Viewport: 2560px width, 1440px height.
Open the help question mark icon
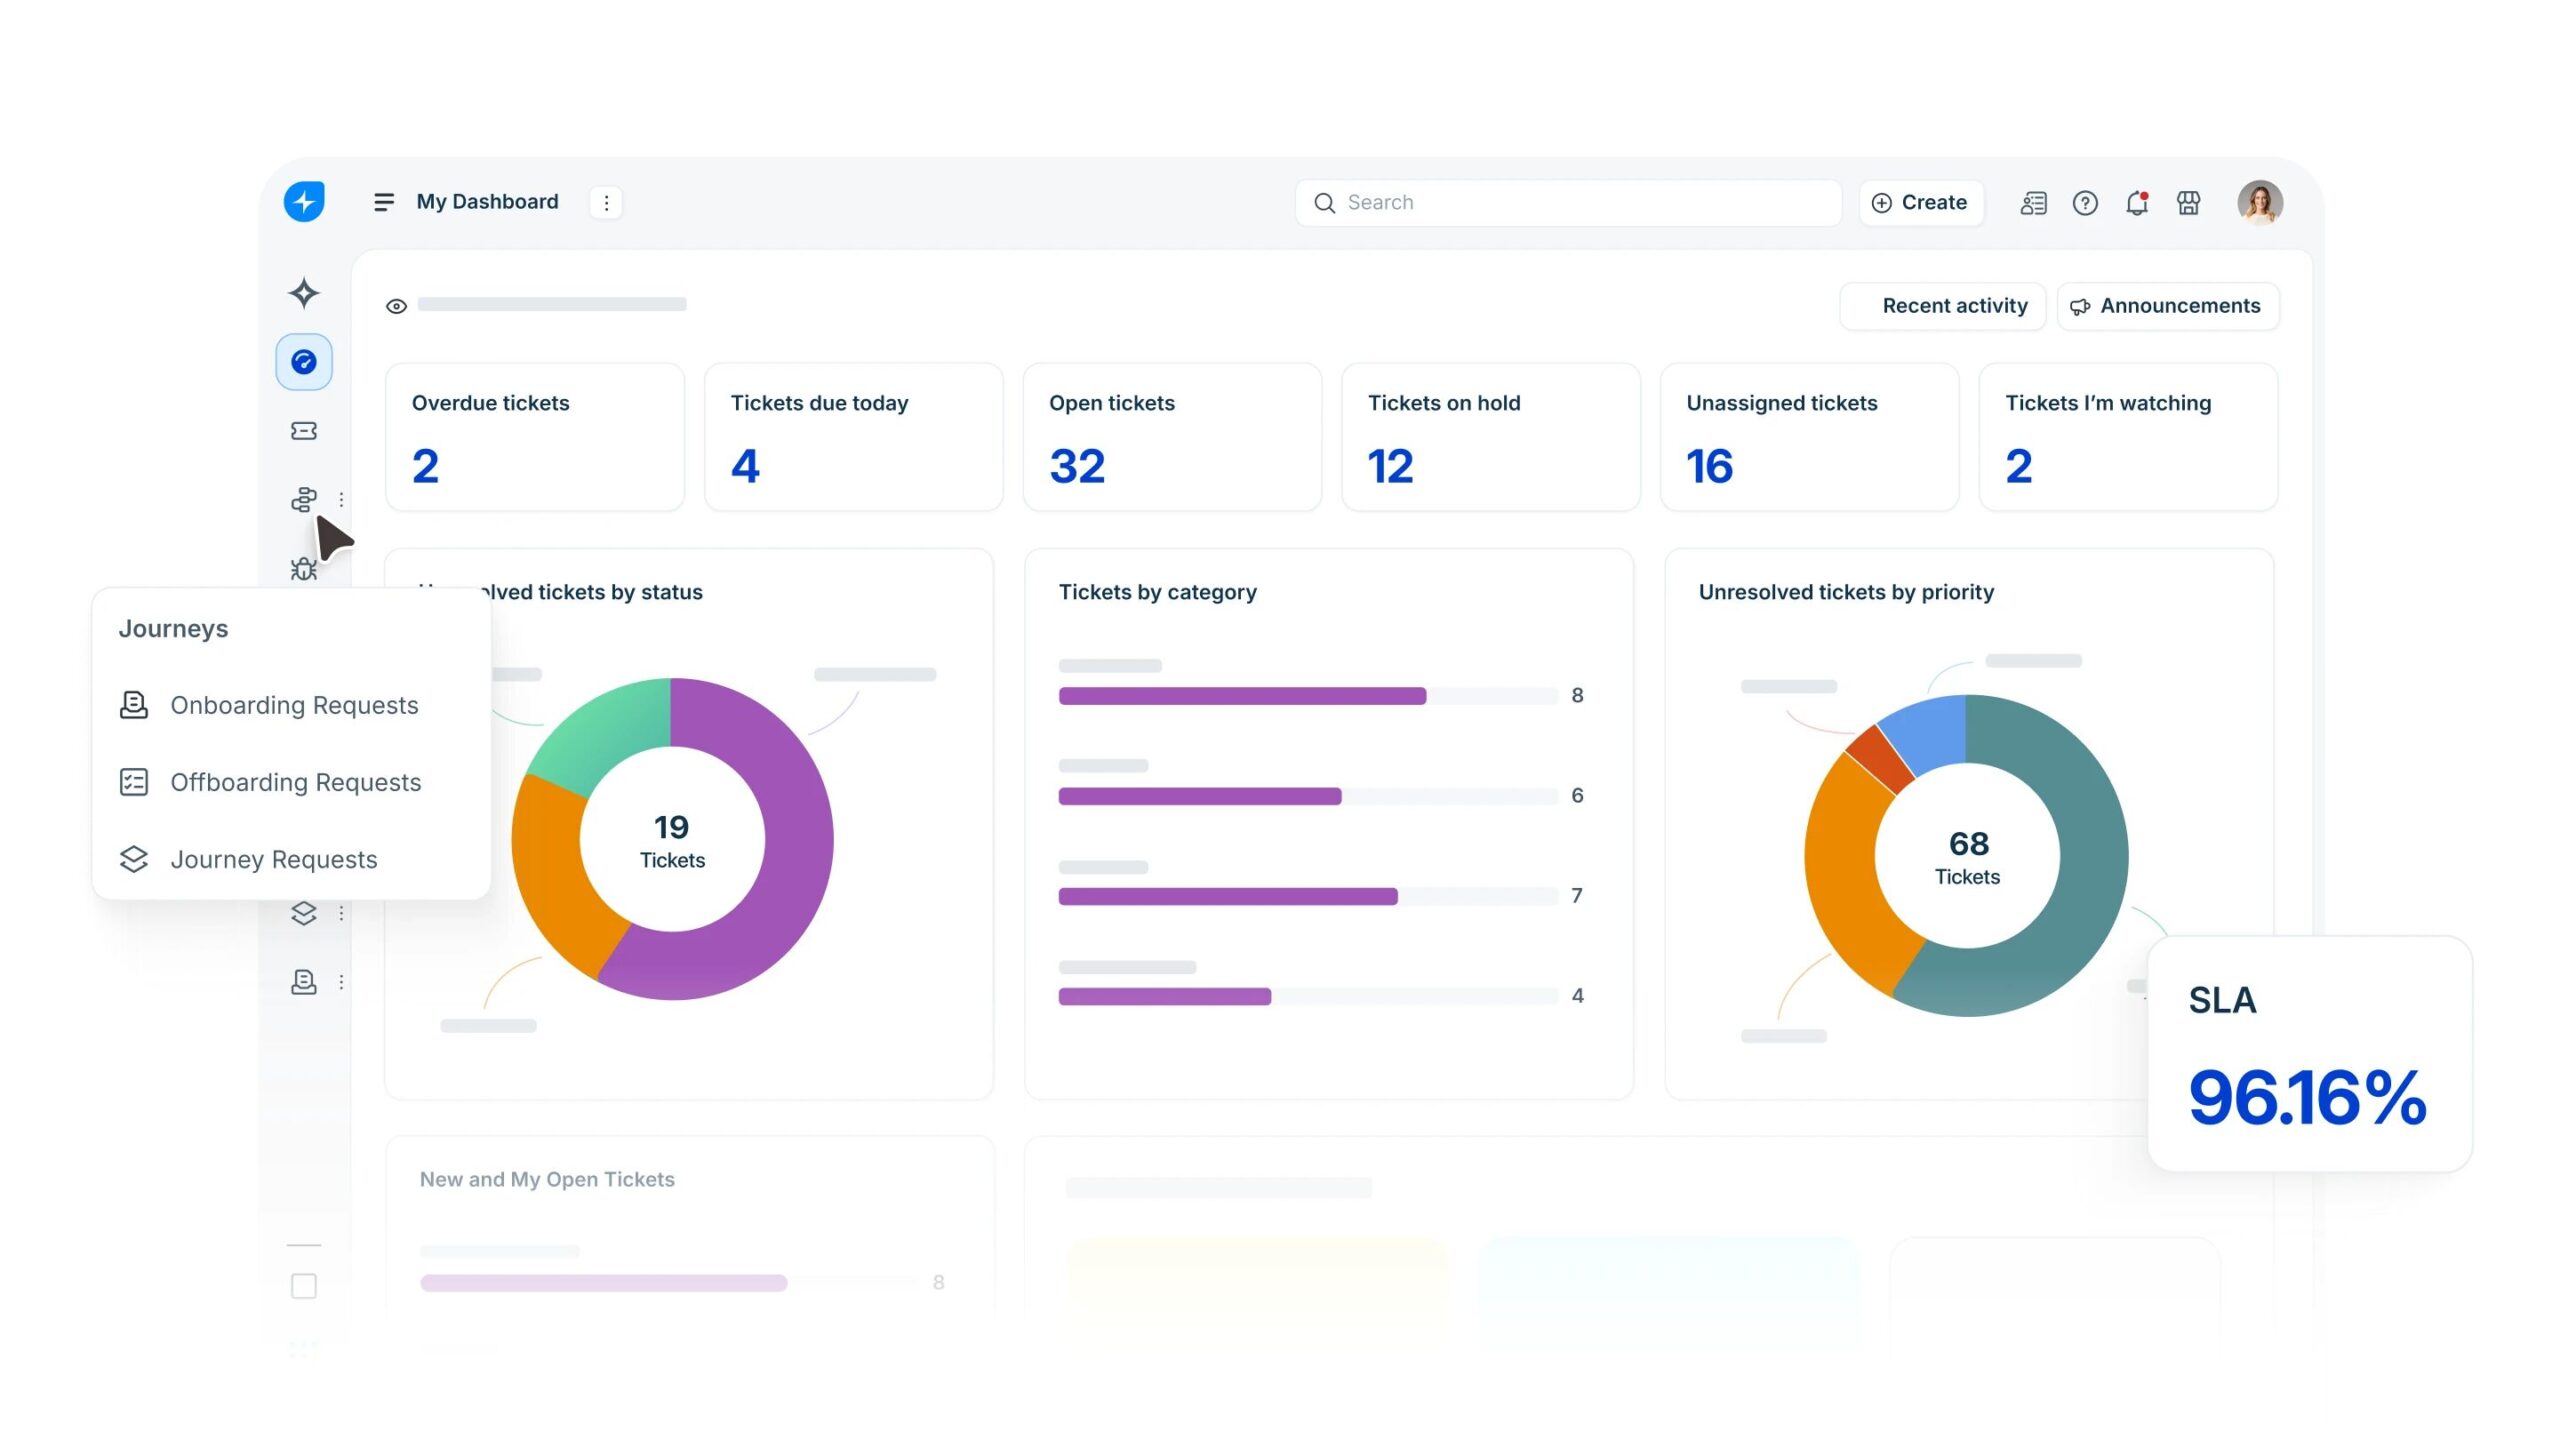coord(2085,203)
